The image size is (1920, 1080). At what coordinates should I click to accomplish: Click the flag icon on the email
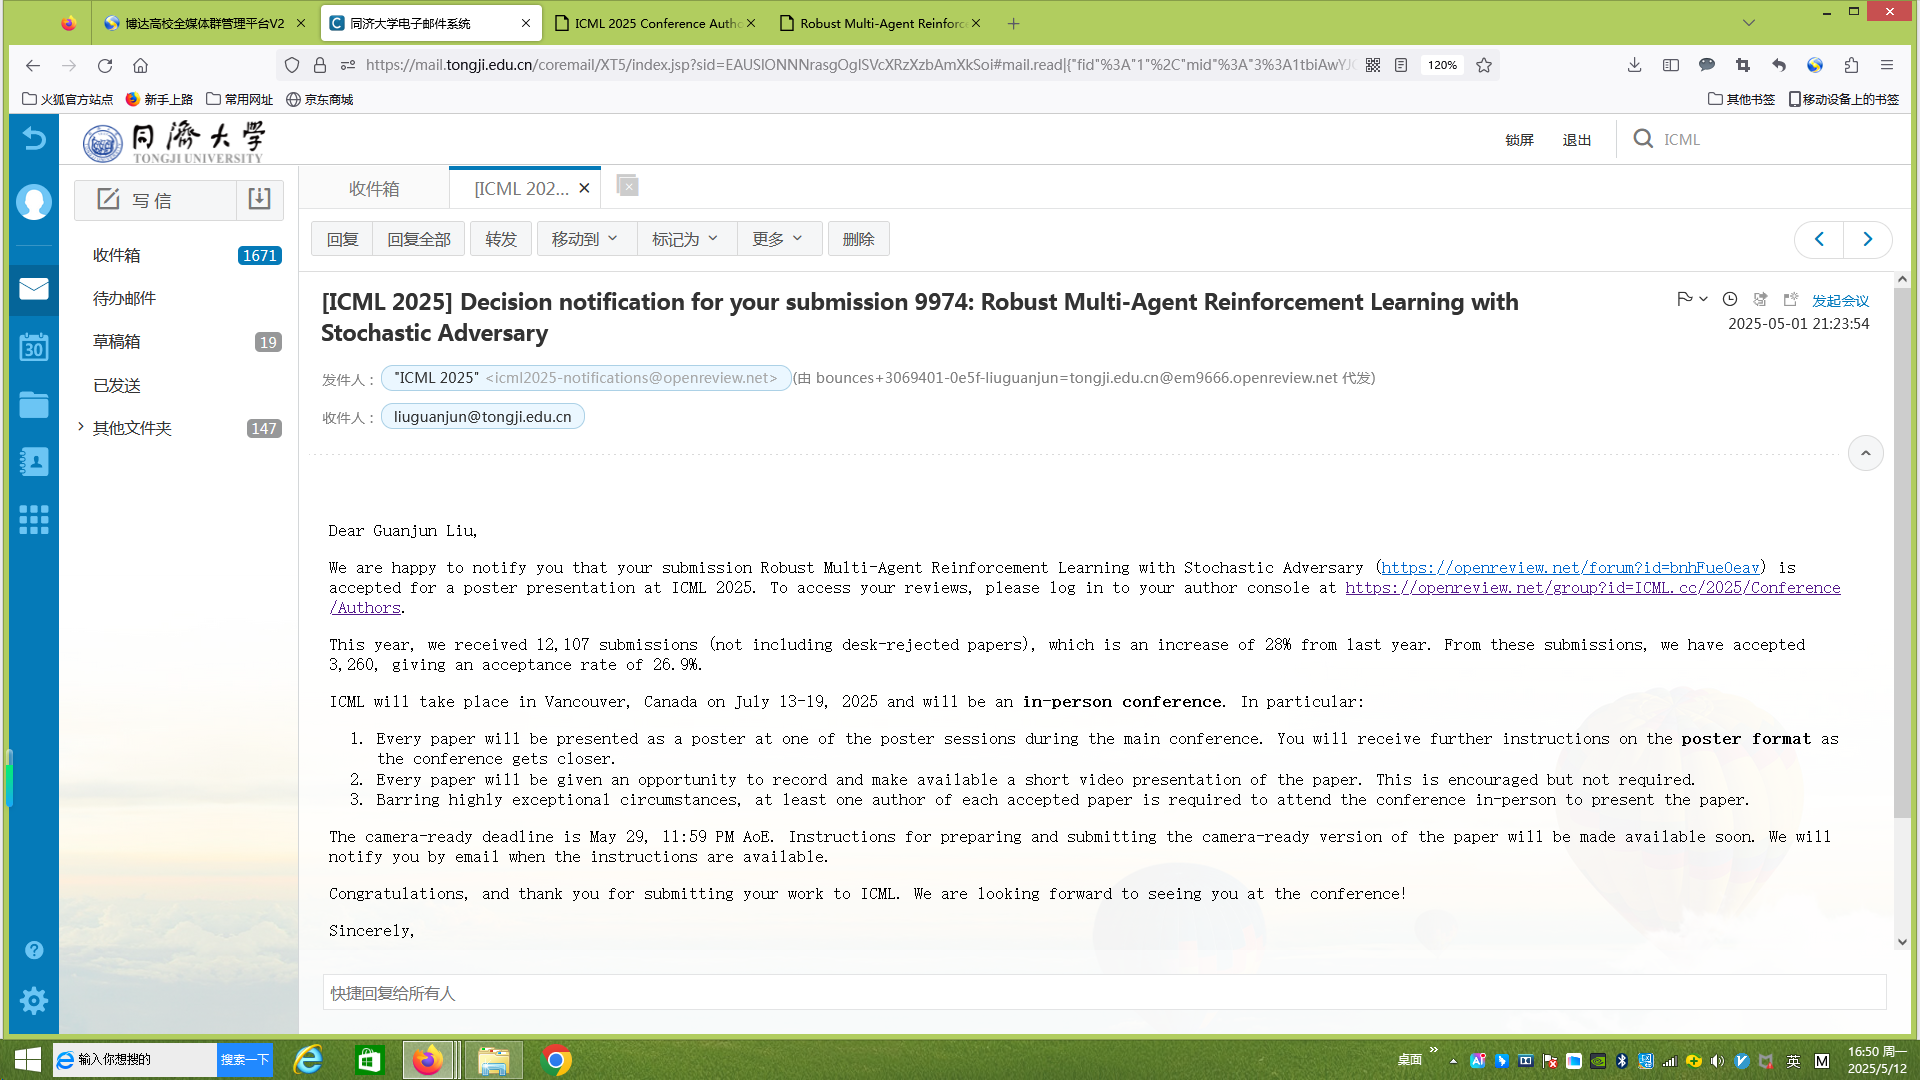coord(1684,299)
